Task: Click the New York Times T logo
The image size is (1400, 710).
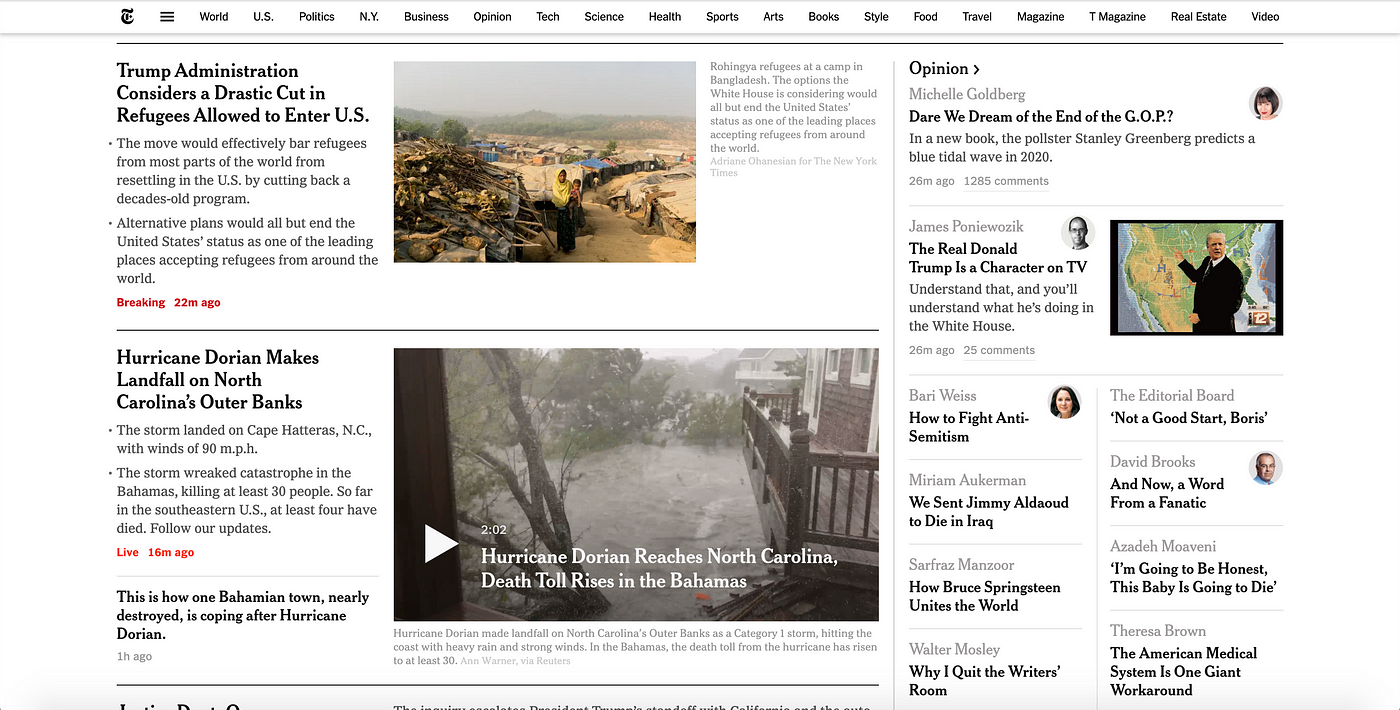Action: [127, 16]
